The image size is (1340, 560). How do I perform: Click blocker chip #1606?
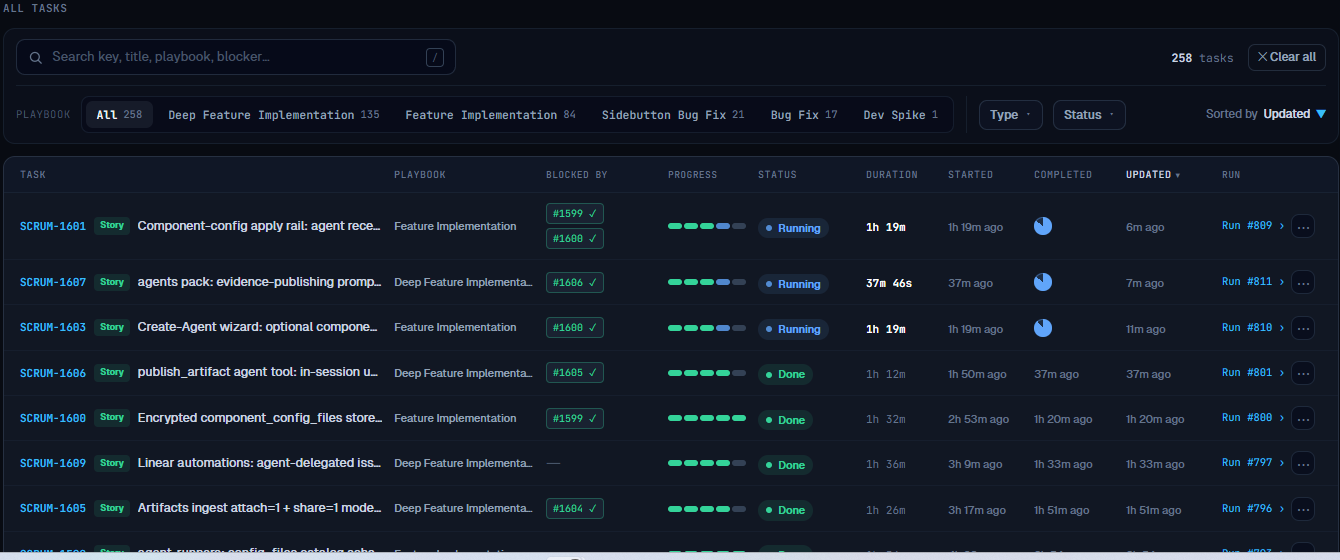(x=575, y=283)
